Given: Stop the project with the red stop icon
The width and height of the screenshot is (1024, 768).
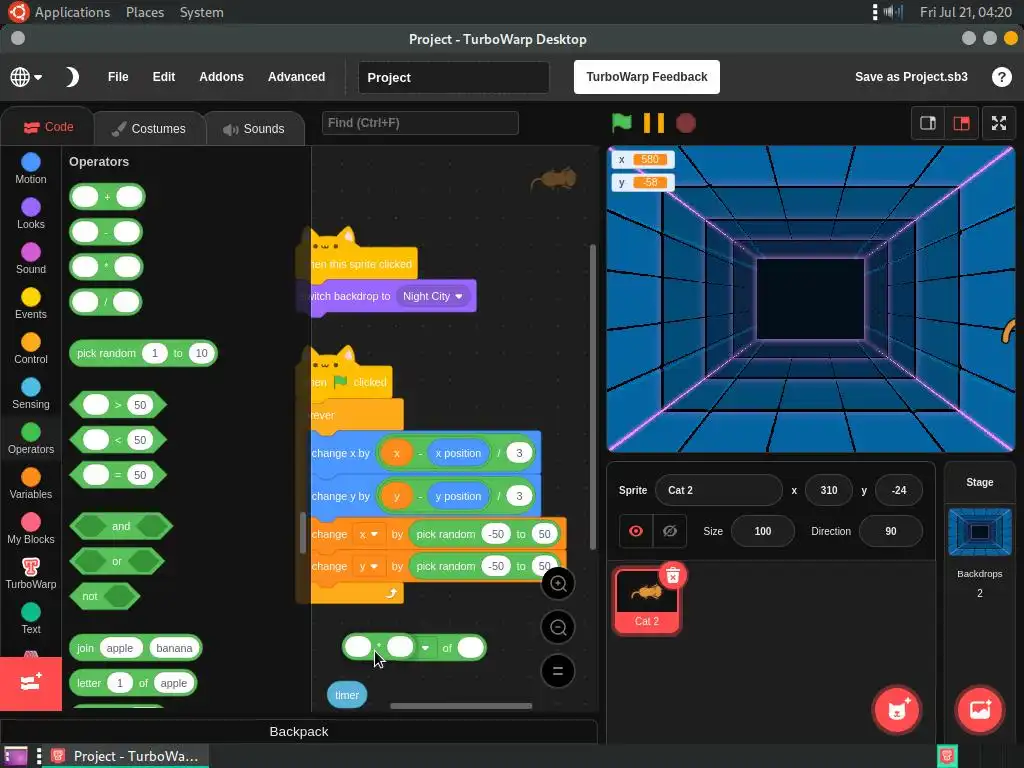Looking at the screenshot, I should 686,123.
